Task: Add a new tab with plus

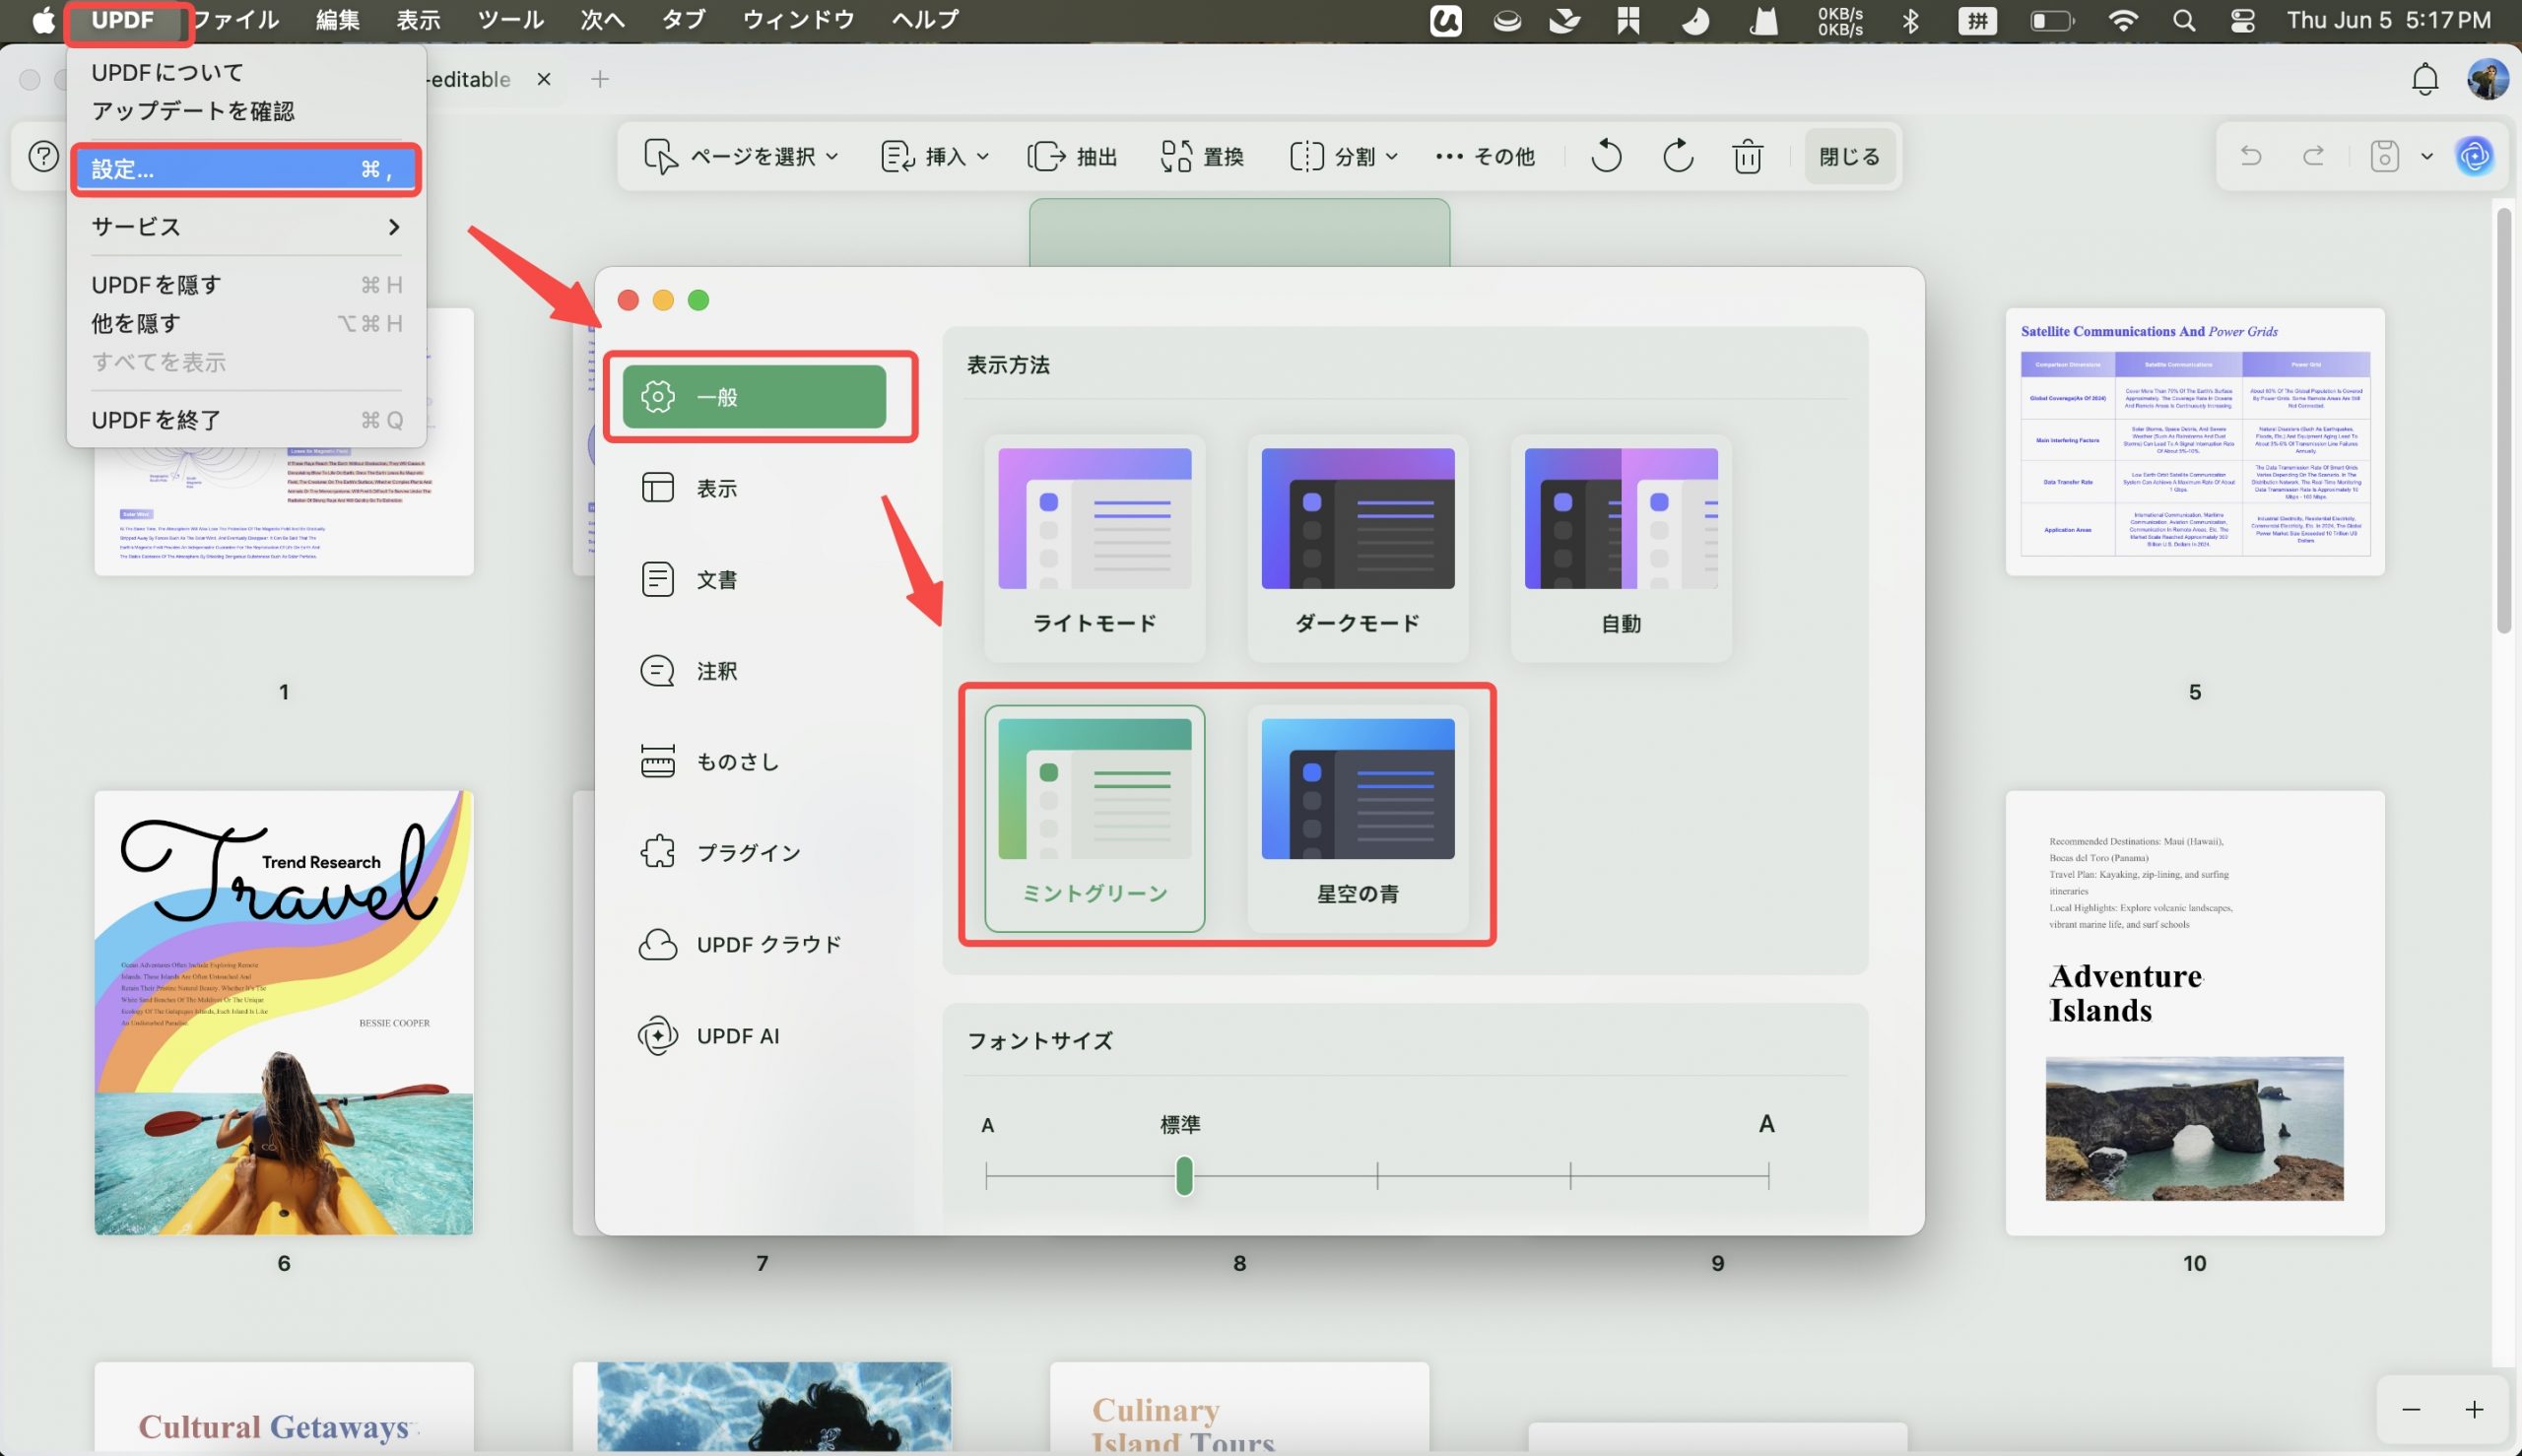Action: point(600,79)
